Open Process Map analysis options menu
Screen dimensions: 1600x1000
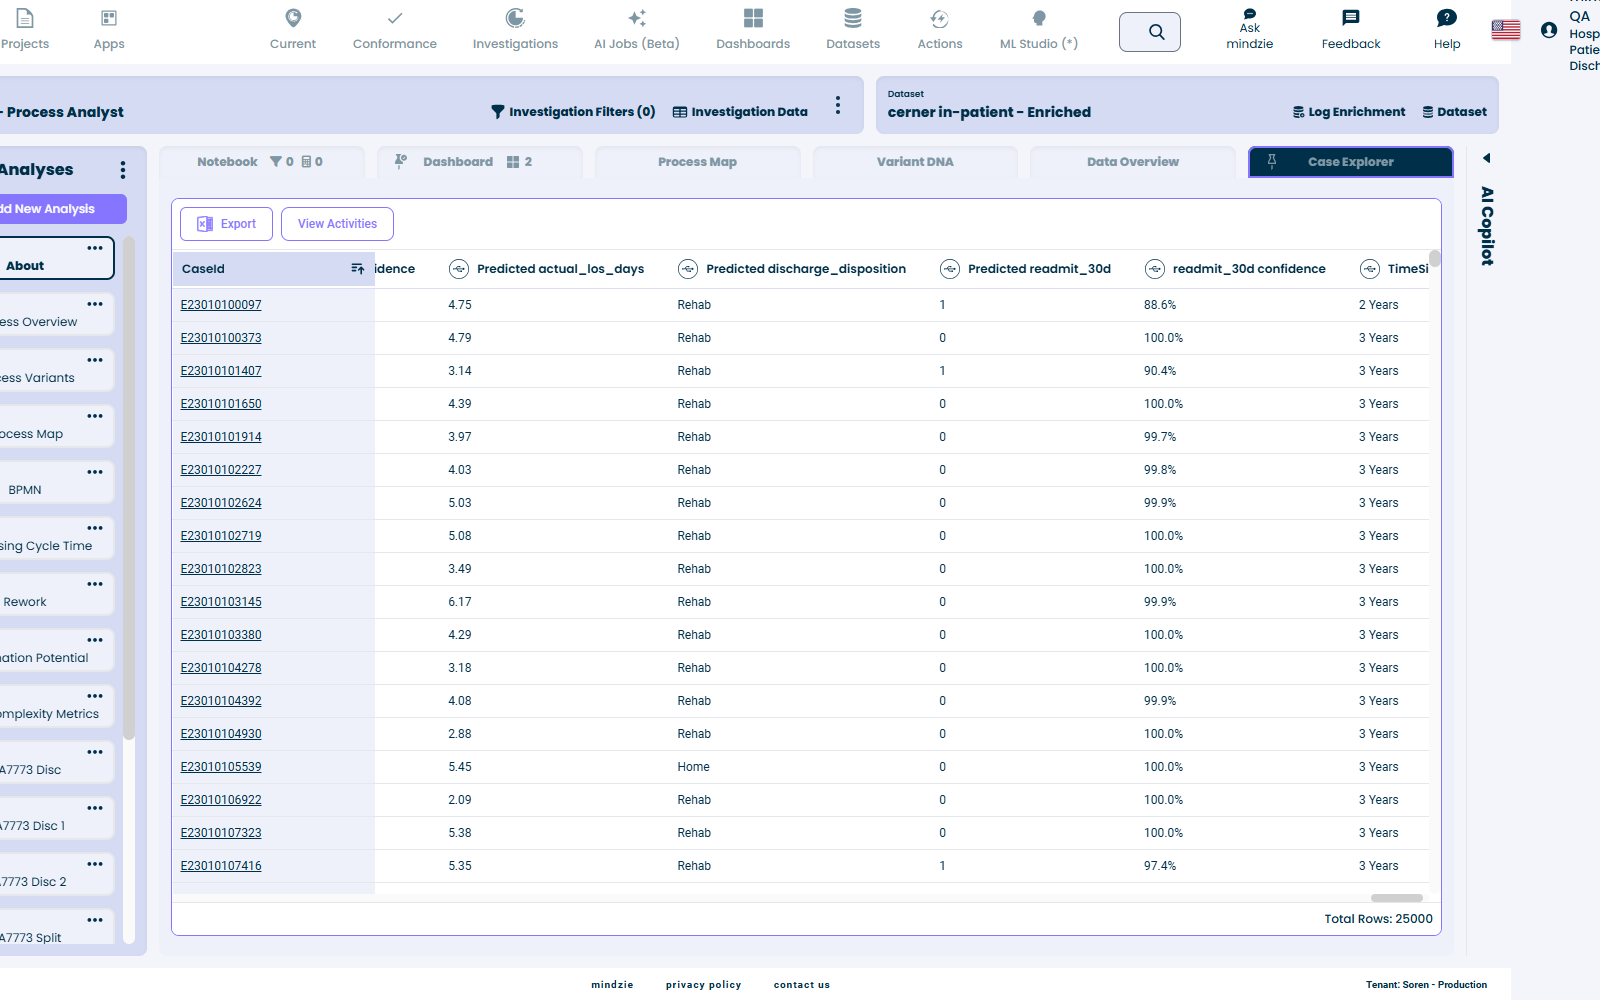[x=95, y=416]
